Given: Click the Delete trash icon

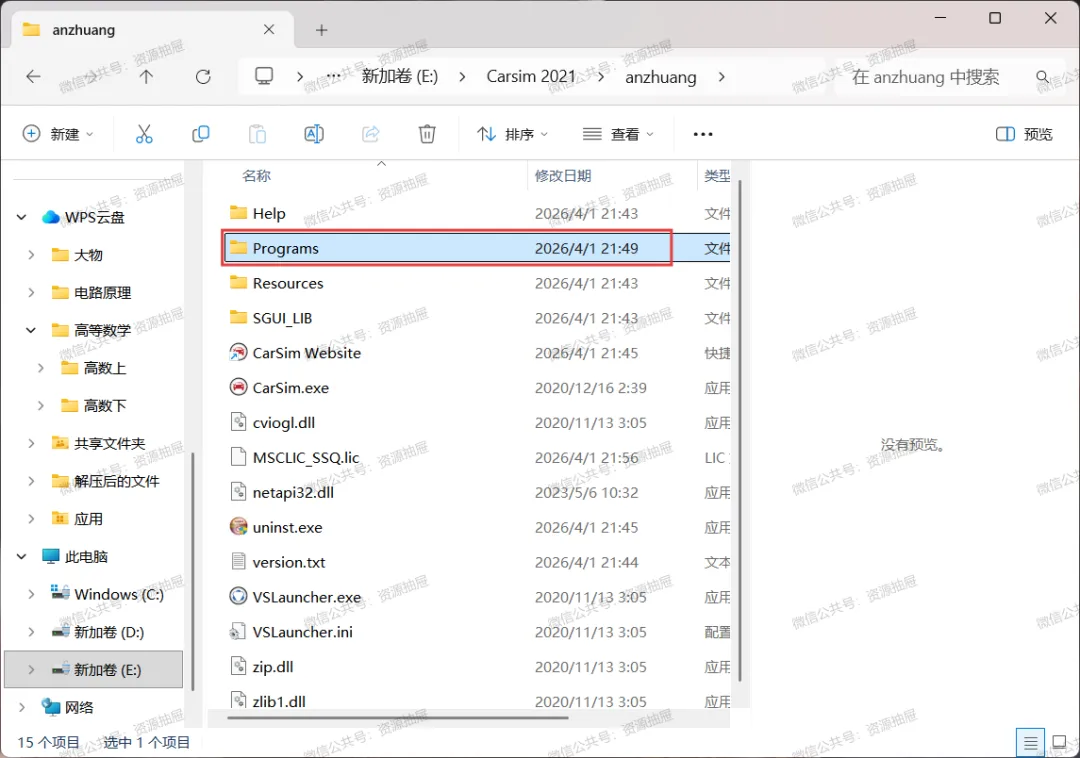Looking at the screenshot, I should click(427, 134).
